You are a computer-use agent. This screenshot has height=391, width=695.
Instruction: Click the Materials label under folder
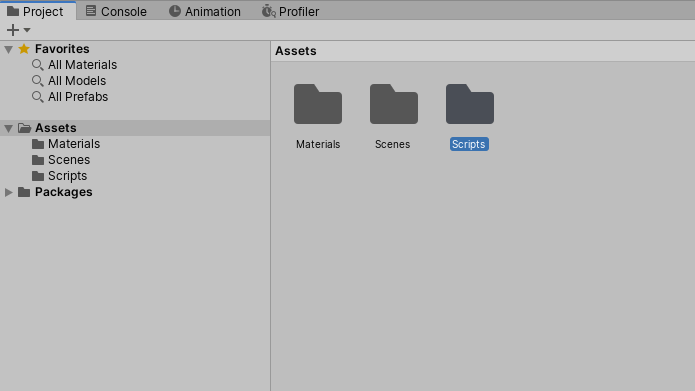318,144
